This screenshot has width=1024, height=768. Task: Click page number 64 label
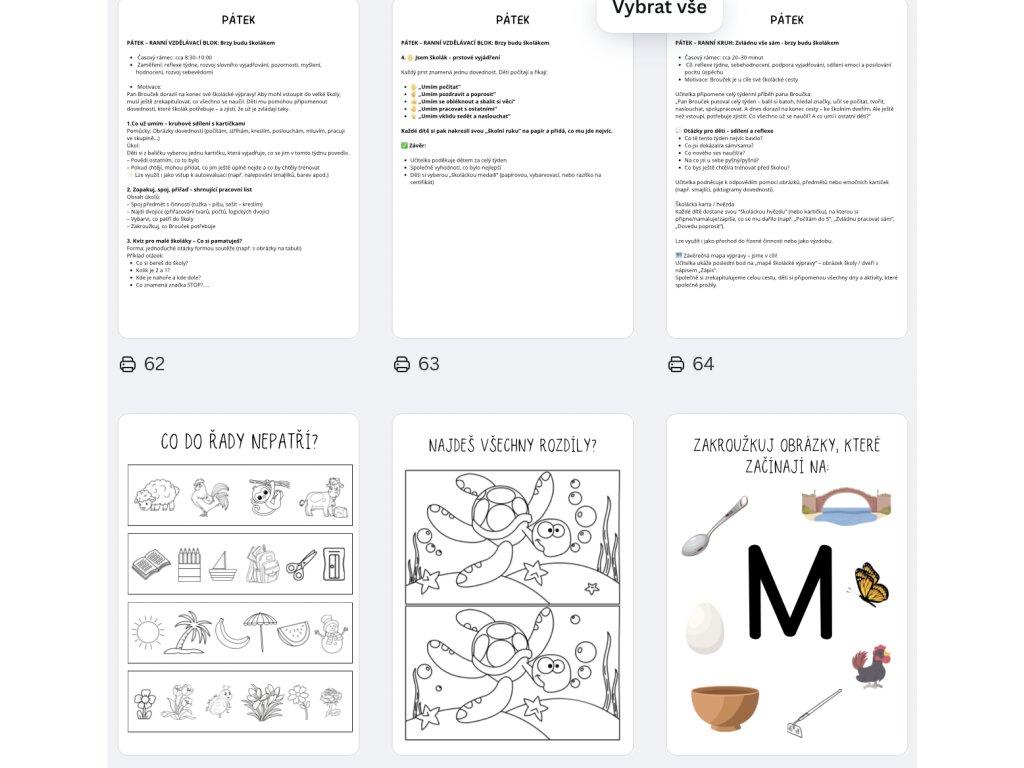[x=703, y=364]
